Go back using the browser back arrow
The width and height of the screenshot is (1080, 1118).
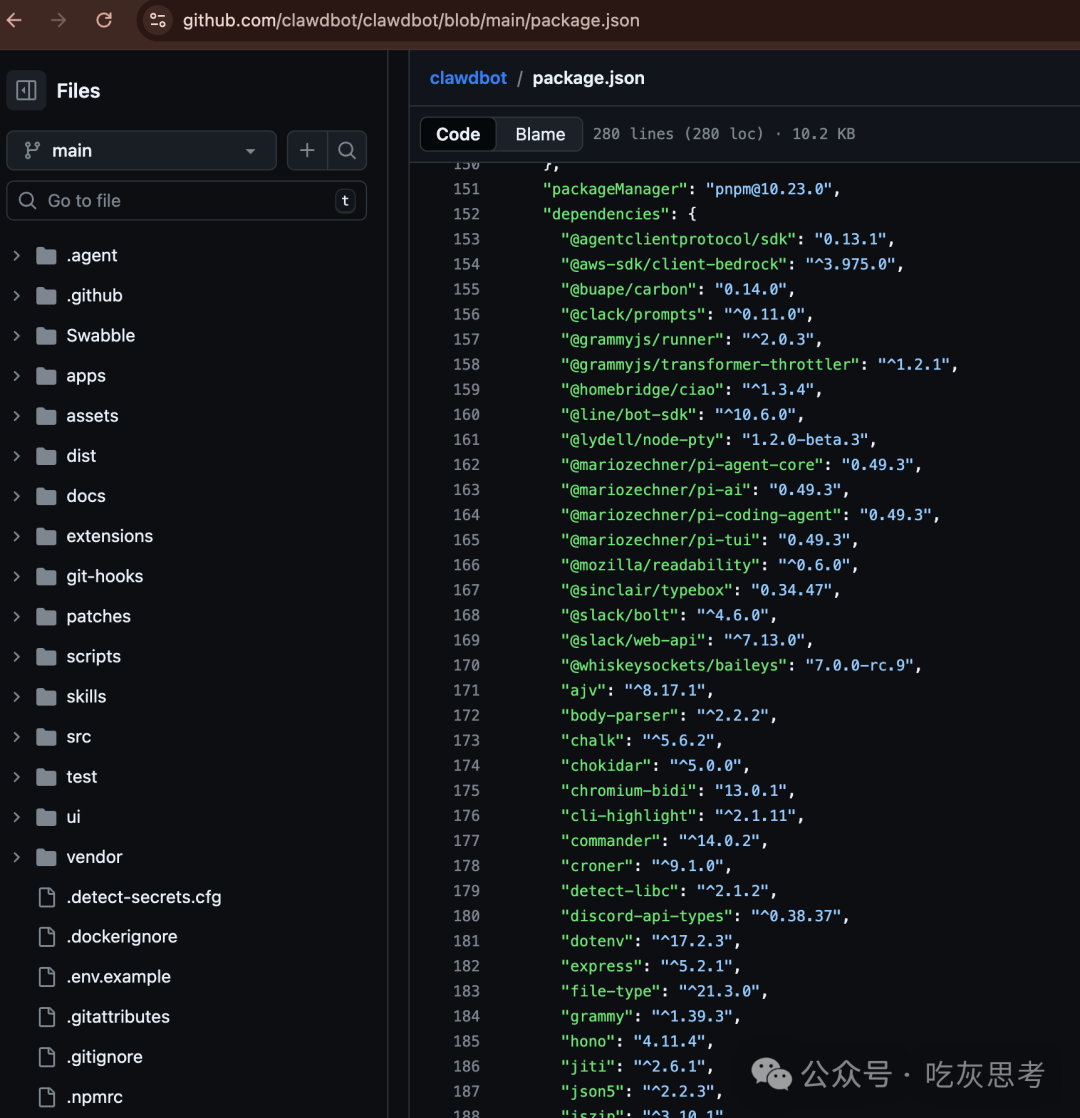[16, 19]
